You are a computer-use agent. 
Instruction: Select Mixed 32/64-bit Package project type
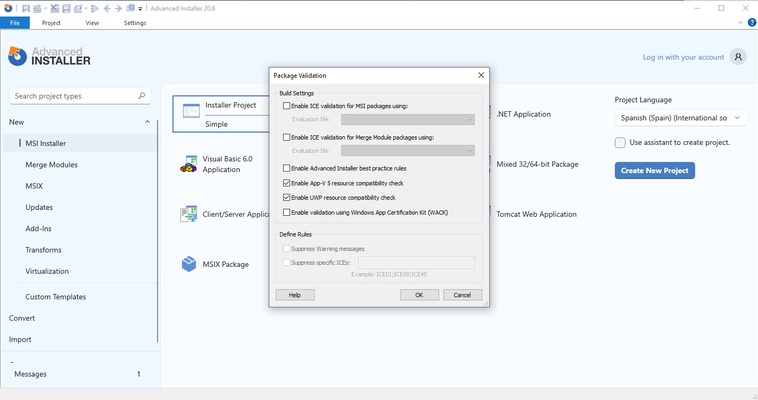click(537, 164)
